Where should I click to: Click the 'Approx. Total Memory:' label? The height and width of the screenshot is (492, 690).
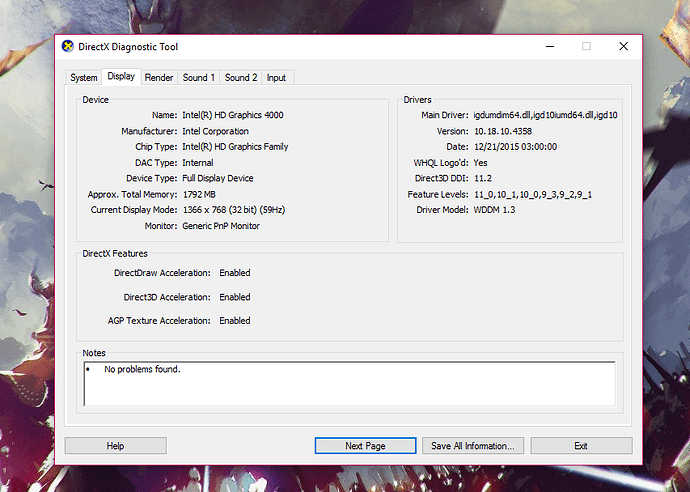pos(132,195)
